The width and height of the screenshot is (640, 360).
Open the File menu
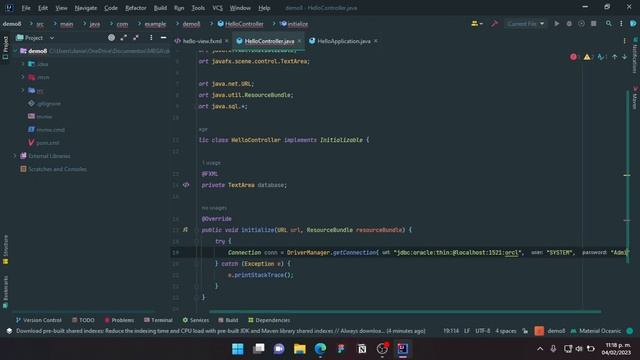point(26,8)
